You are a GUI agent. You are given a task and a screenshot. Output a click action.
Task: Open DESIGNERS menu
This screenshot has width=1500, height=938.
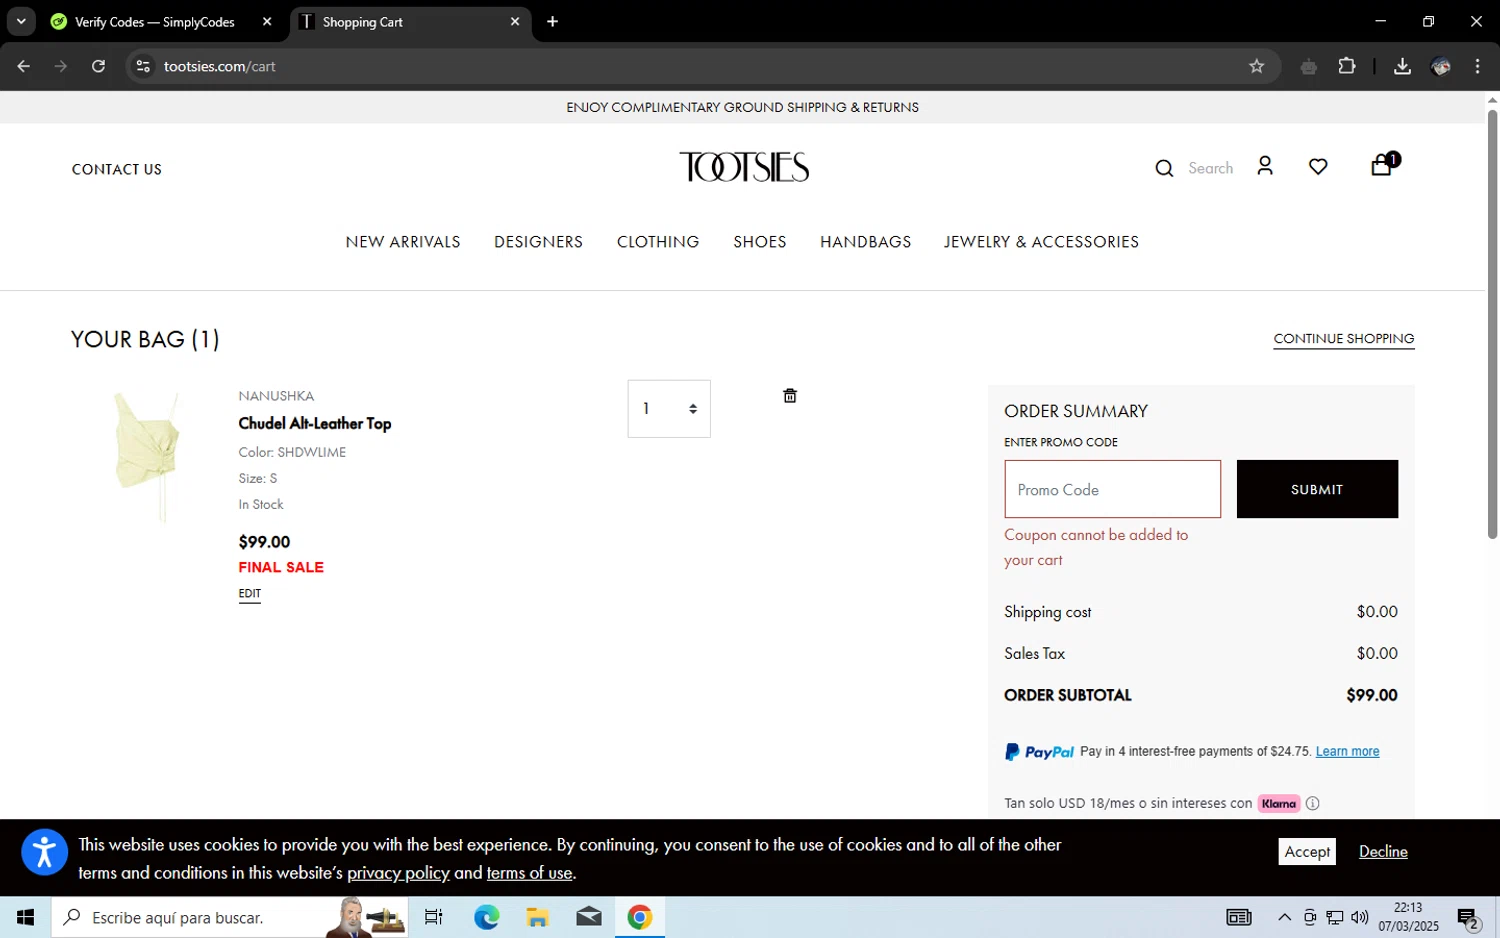pos(538,242)
